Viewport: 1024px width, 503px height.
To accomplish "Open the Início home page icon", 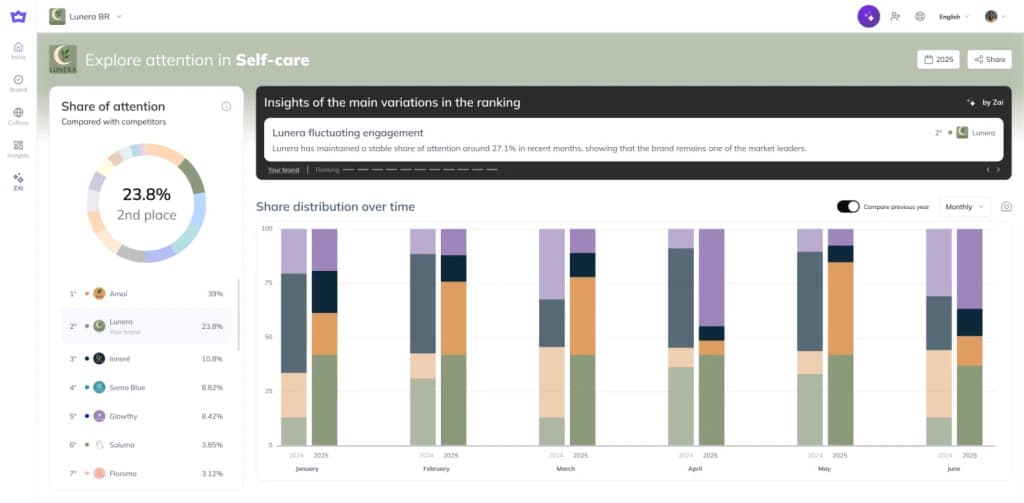I will [18, 48].
